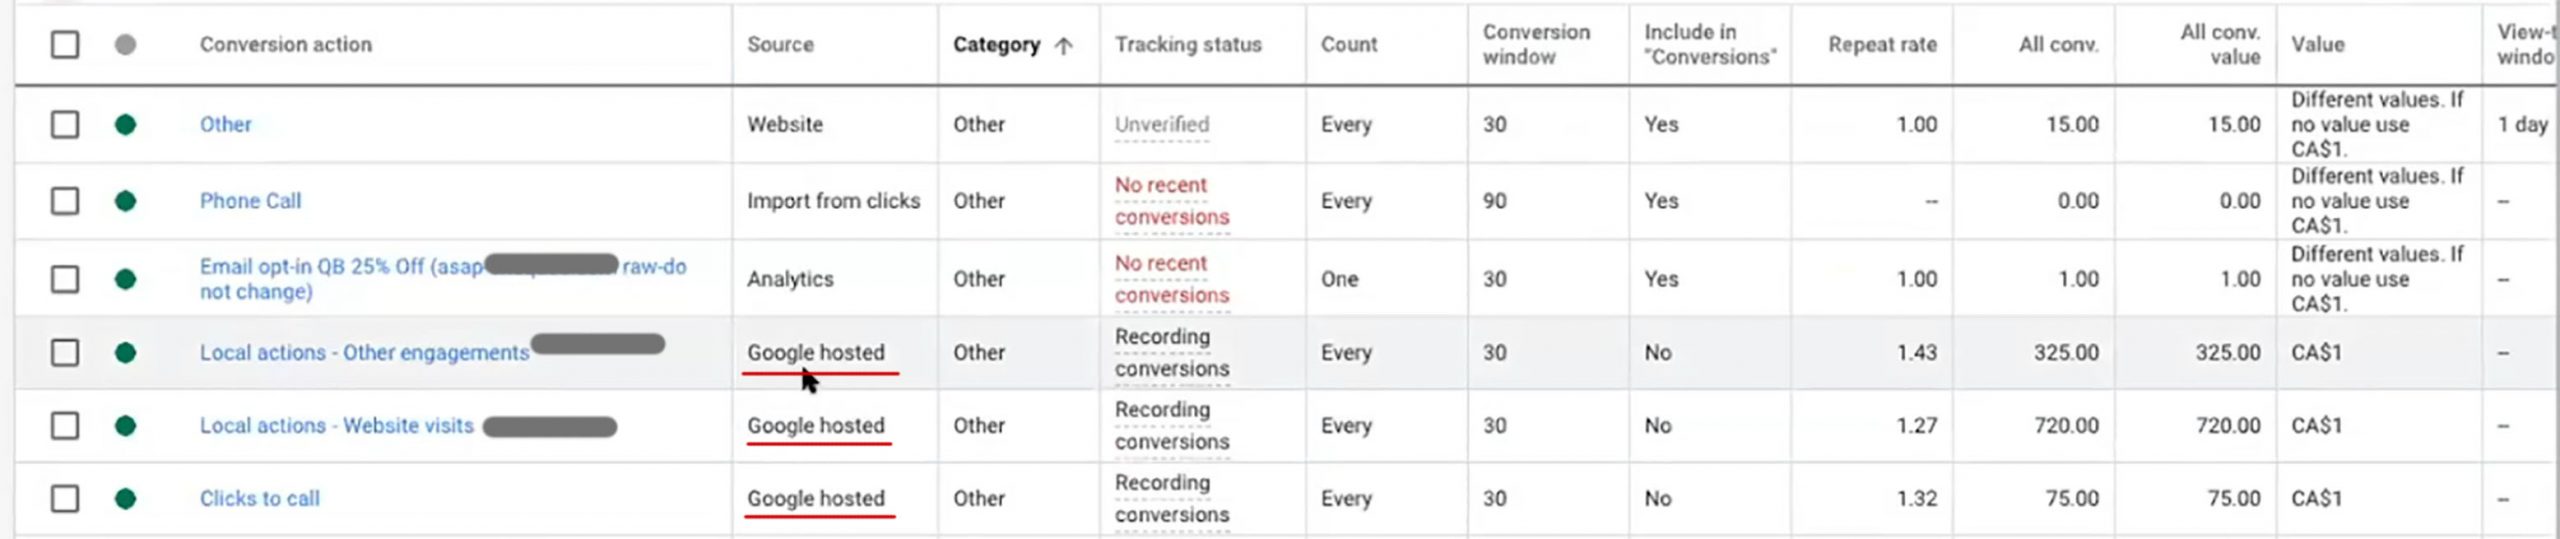This screenshot has width=2560, height=539.
Task: Click green status dot beside Other conversion action
Action: click(125, 125)
